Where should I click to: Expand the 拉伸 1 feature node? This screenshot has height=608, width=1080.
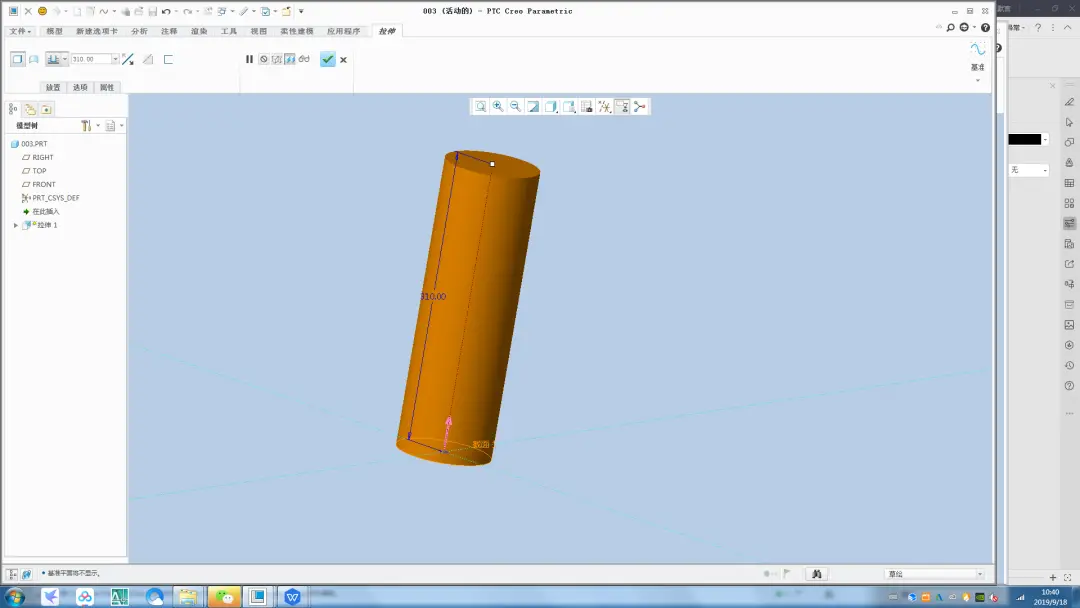click(x=16, y=225)
